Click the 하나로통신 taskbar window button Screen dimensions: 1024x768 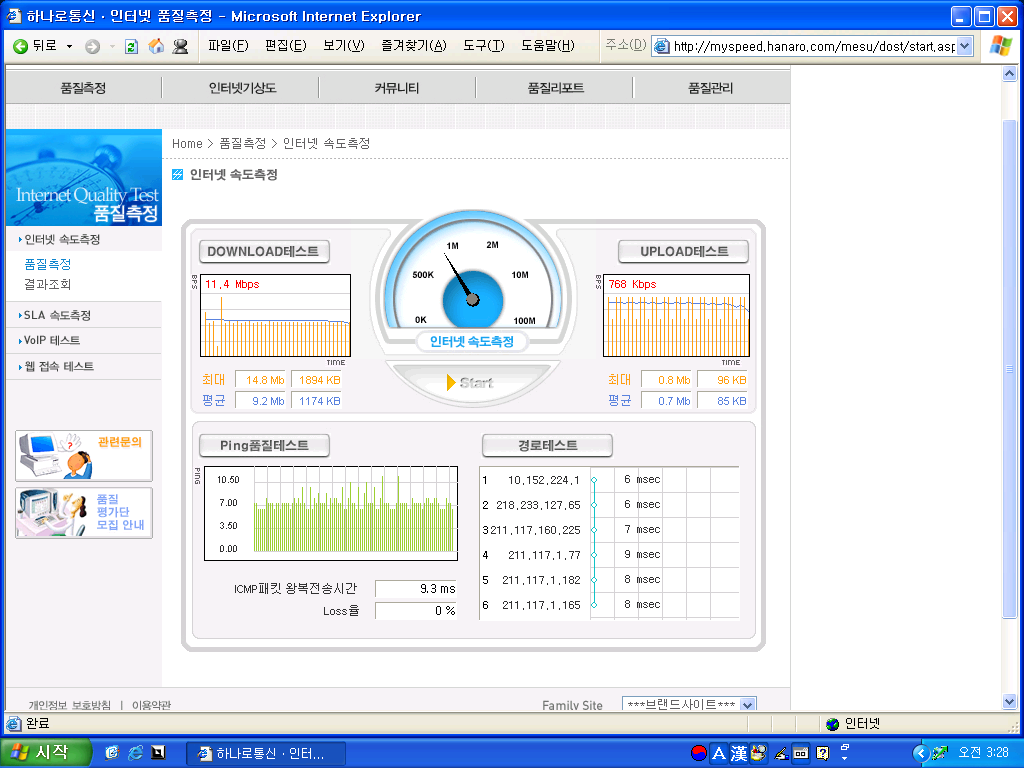tap(265, 754)
